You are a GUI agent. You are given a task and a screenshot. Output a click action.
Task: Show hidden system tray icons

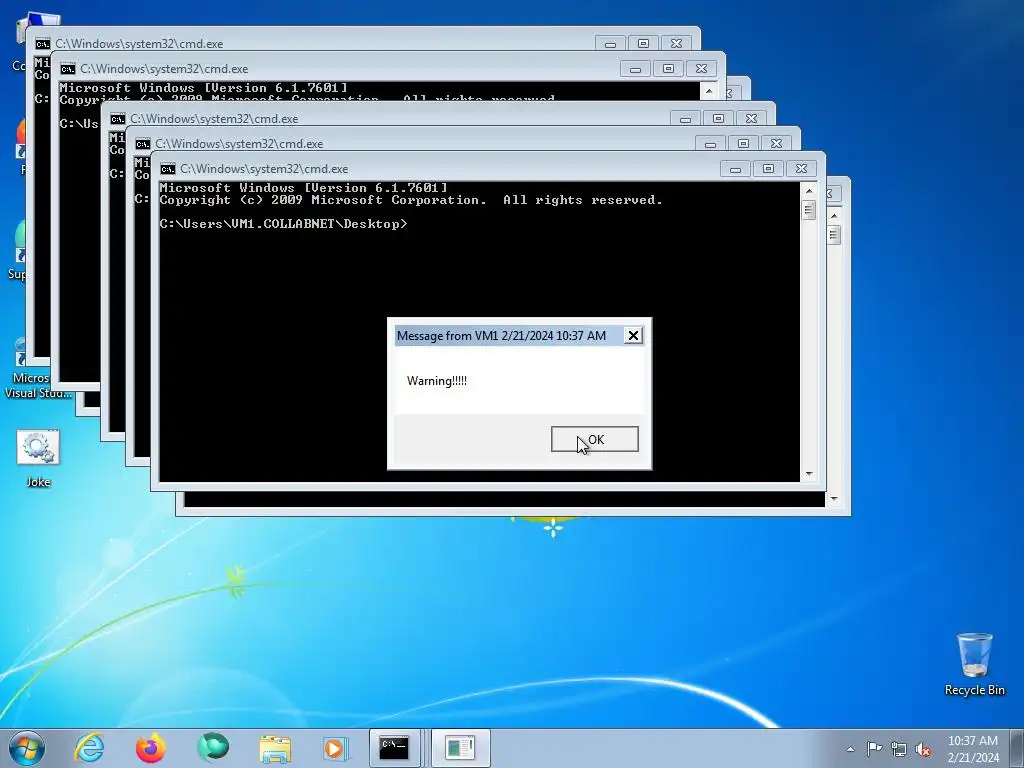click(850, 749)
